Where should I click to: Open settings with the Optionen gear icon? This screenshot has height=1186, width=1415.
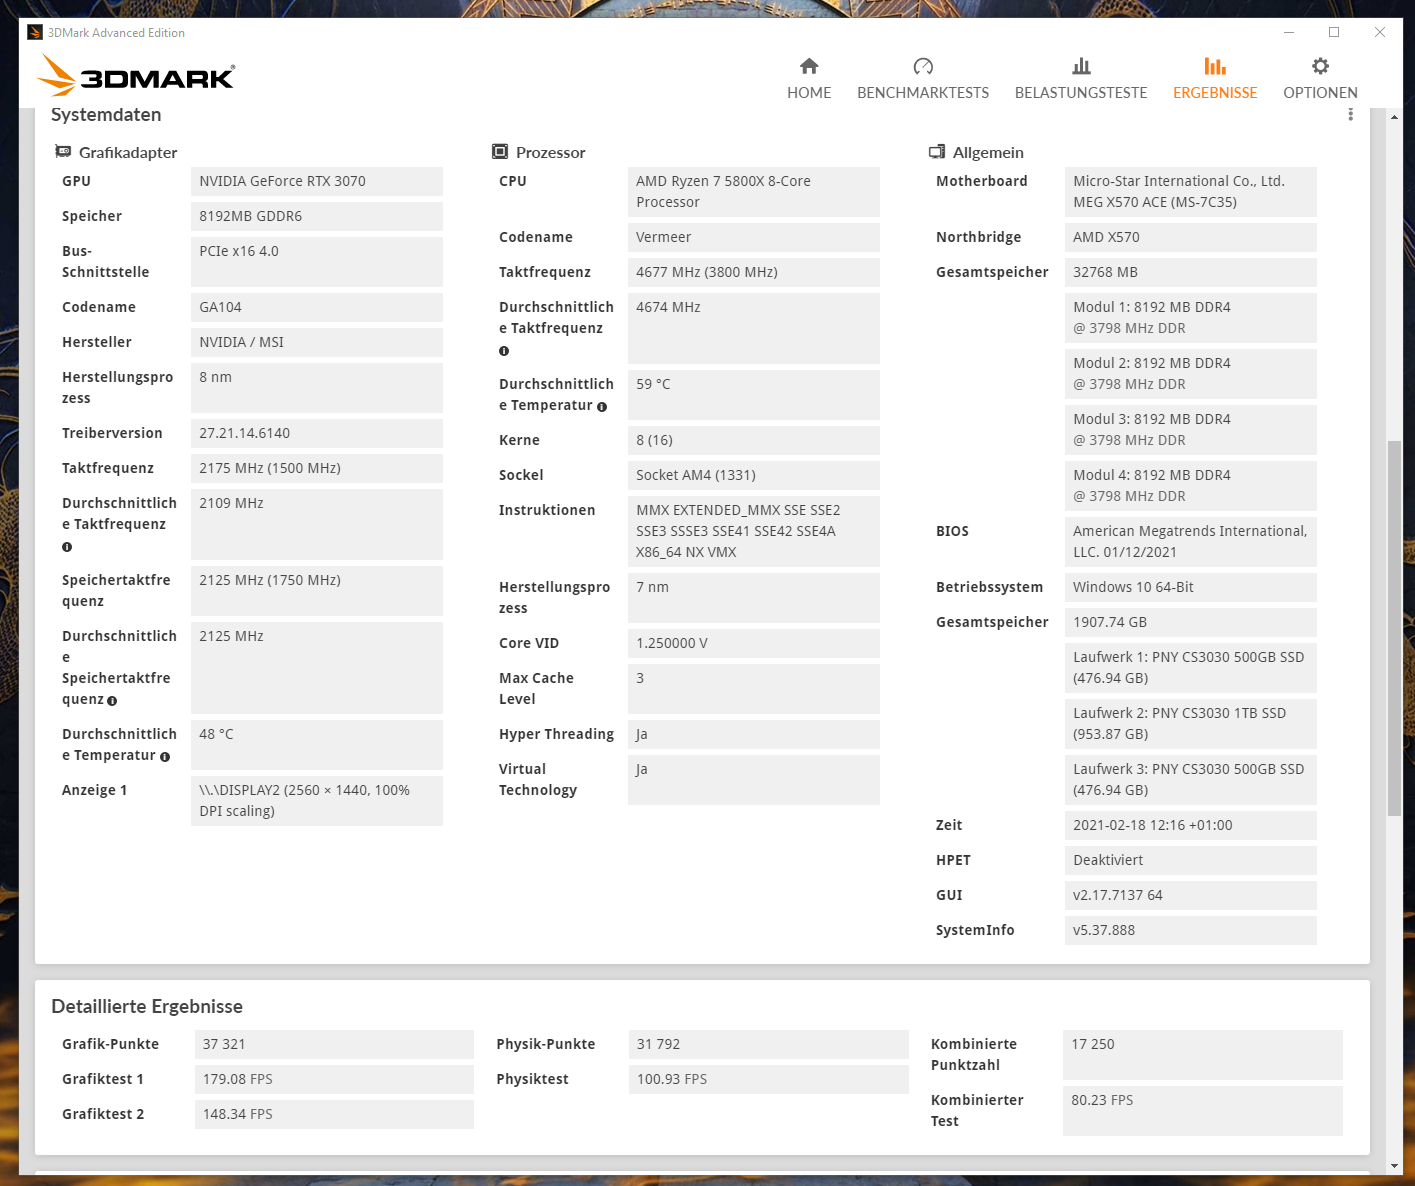pyautogui.click(x=1319, y=66)
